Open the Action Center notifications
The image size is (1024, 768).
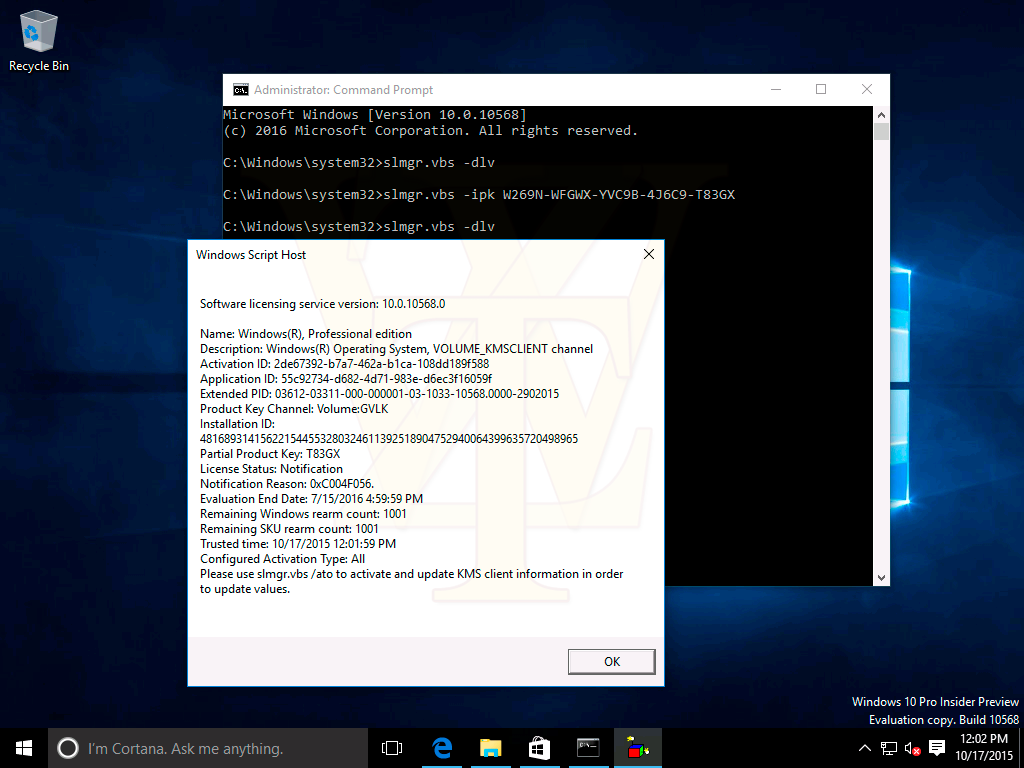click(937, 748)
